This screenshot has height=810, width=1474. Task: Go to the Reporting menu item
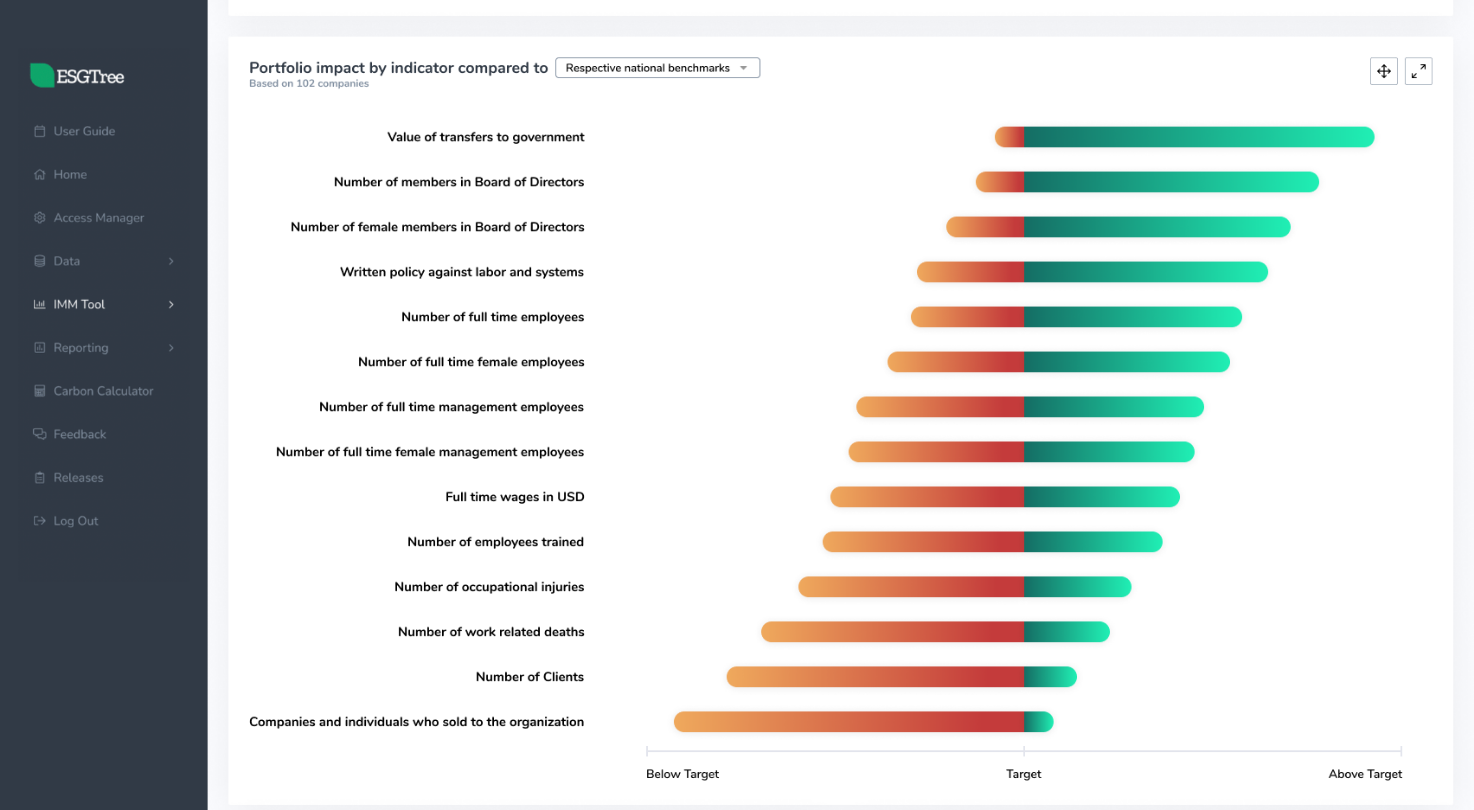81,348
